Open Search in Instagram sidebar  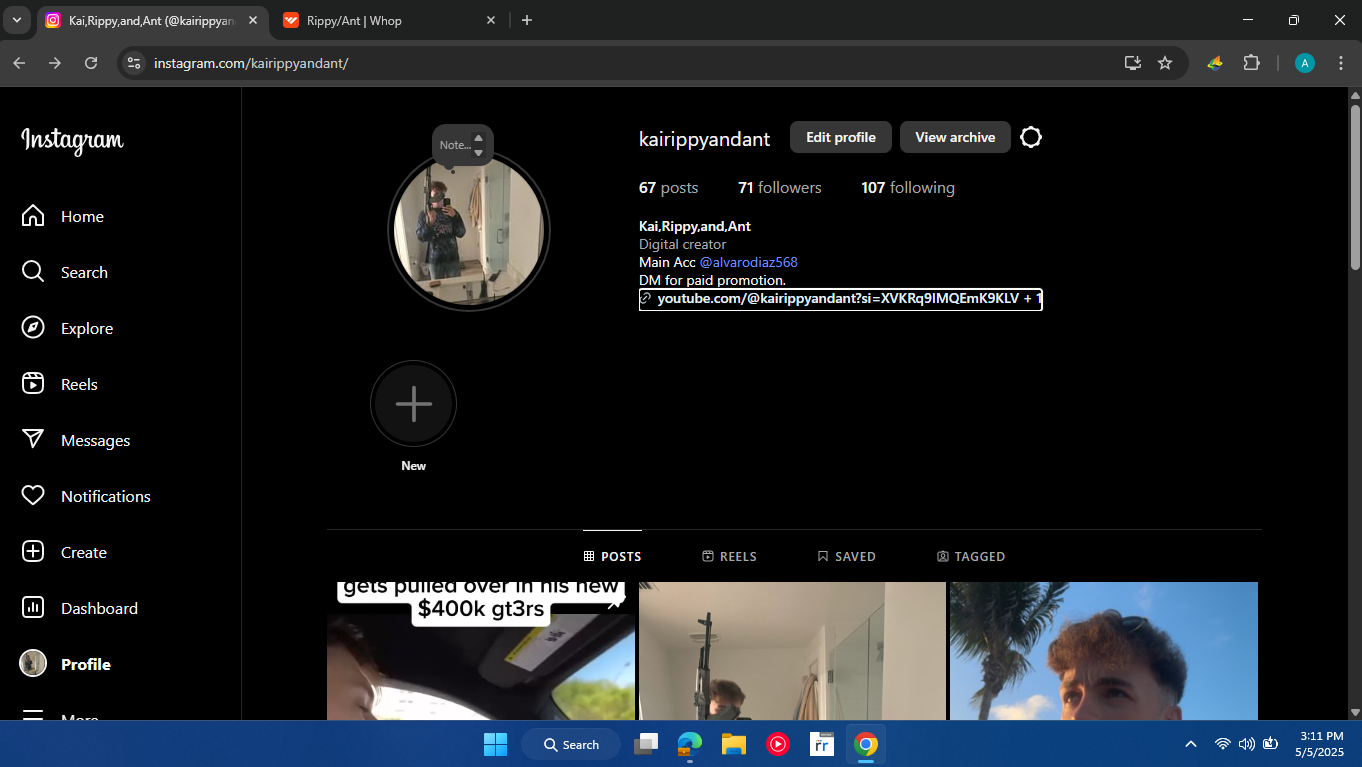tap(65, 272)
